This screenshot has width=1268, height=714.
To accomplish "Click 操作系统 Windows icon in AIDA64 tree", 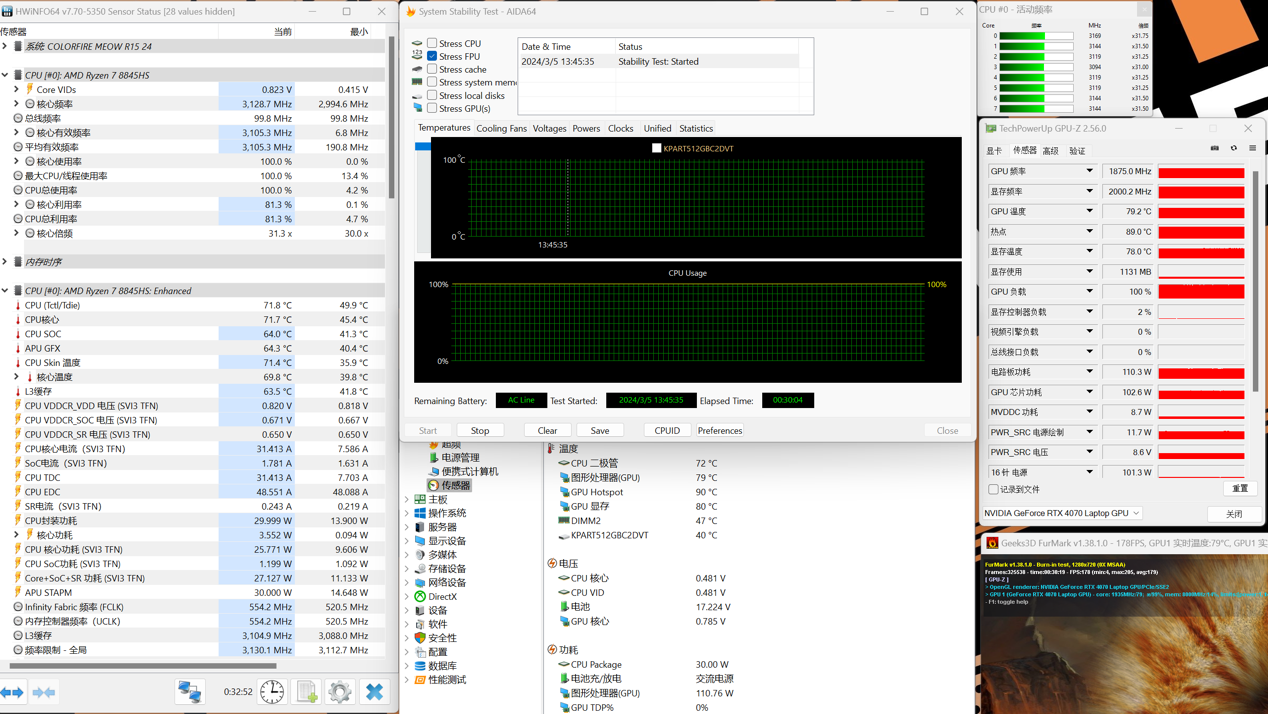I will [x=420, y=513].
